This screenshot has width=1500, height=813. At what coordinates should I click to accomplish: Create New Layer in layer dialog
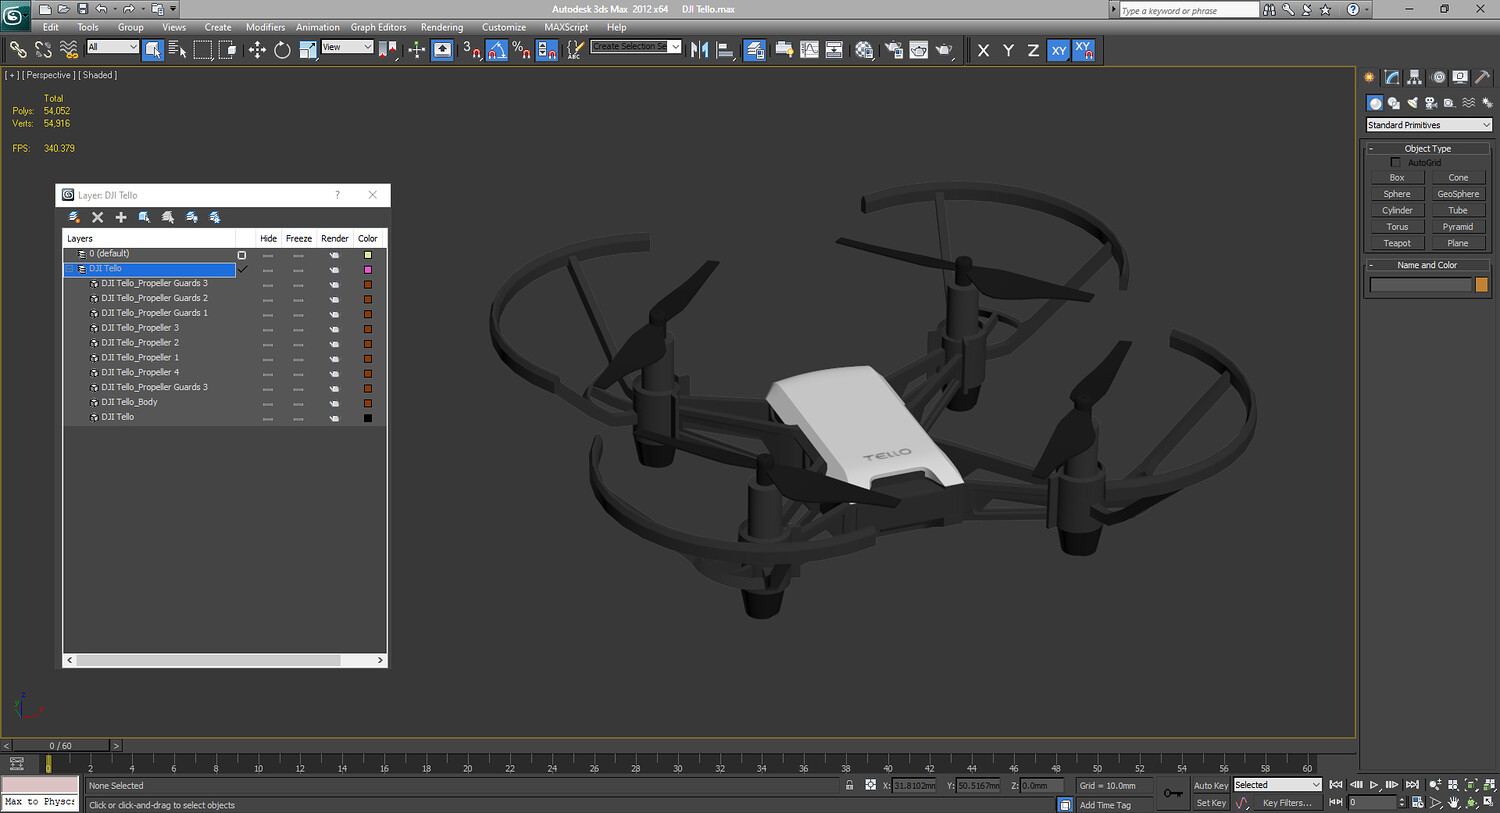[x=74, y=217]
